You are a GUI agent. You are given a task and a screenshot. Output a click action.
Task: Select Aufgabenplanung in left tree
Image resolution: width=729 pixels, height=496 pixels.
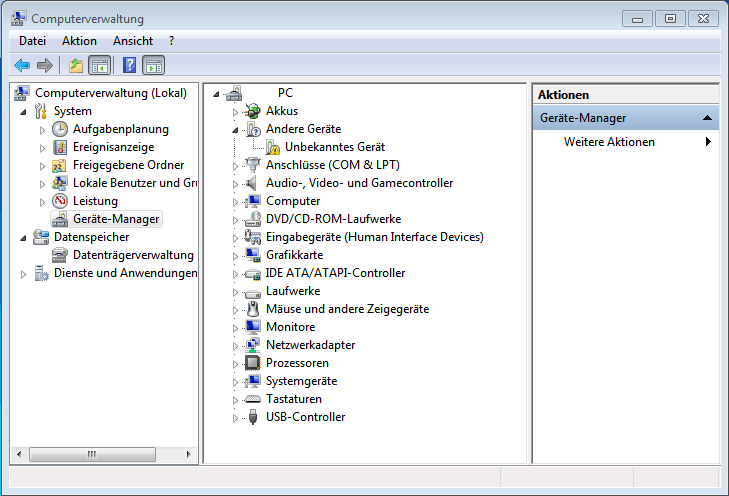coord(120,129)
